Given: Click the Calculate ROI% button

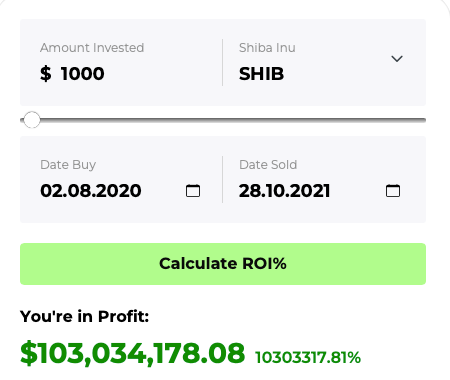Looking at the screenshot, I should (x=223, y=264).
